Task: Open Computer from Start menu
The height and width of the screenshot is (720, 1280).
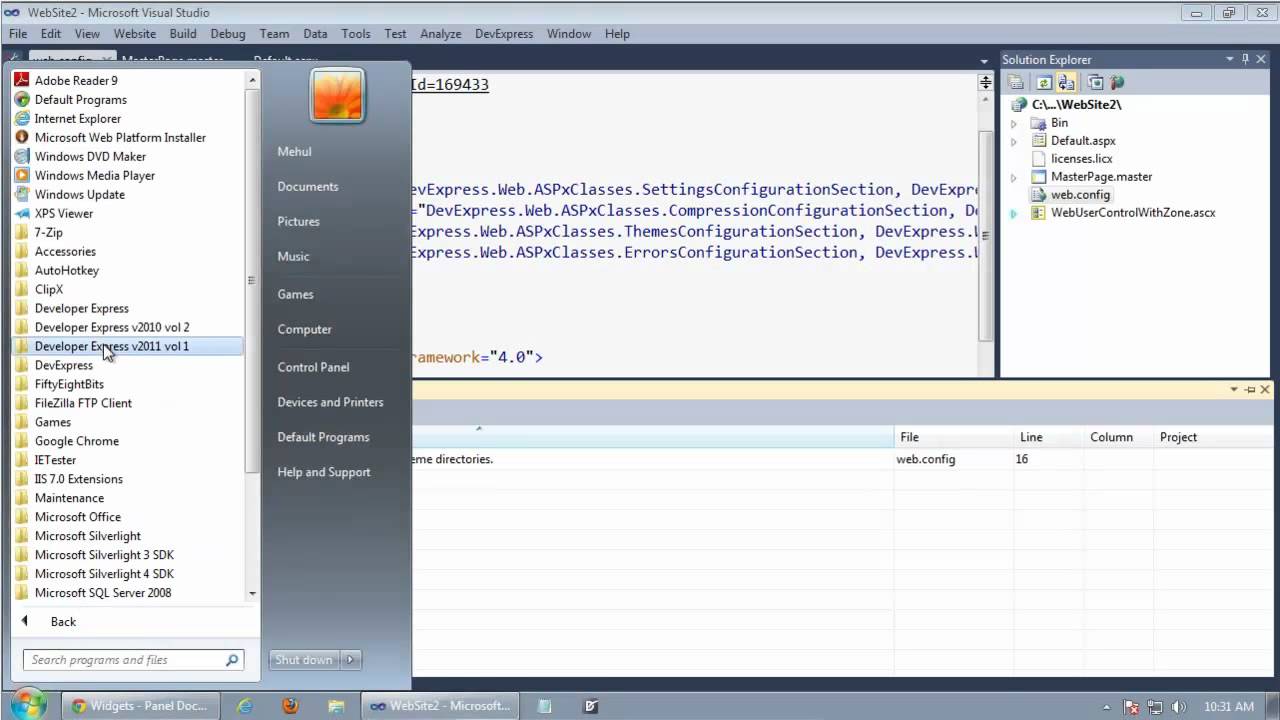Action: click(304, 329)
